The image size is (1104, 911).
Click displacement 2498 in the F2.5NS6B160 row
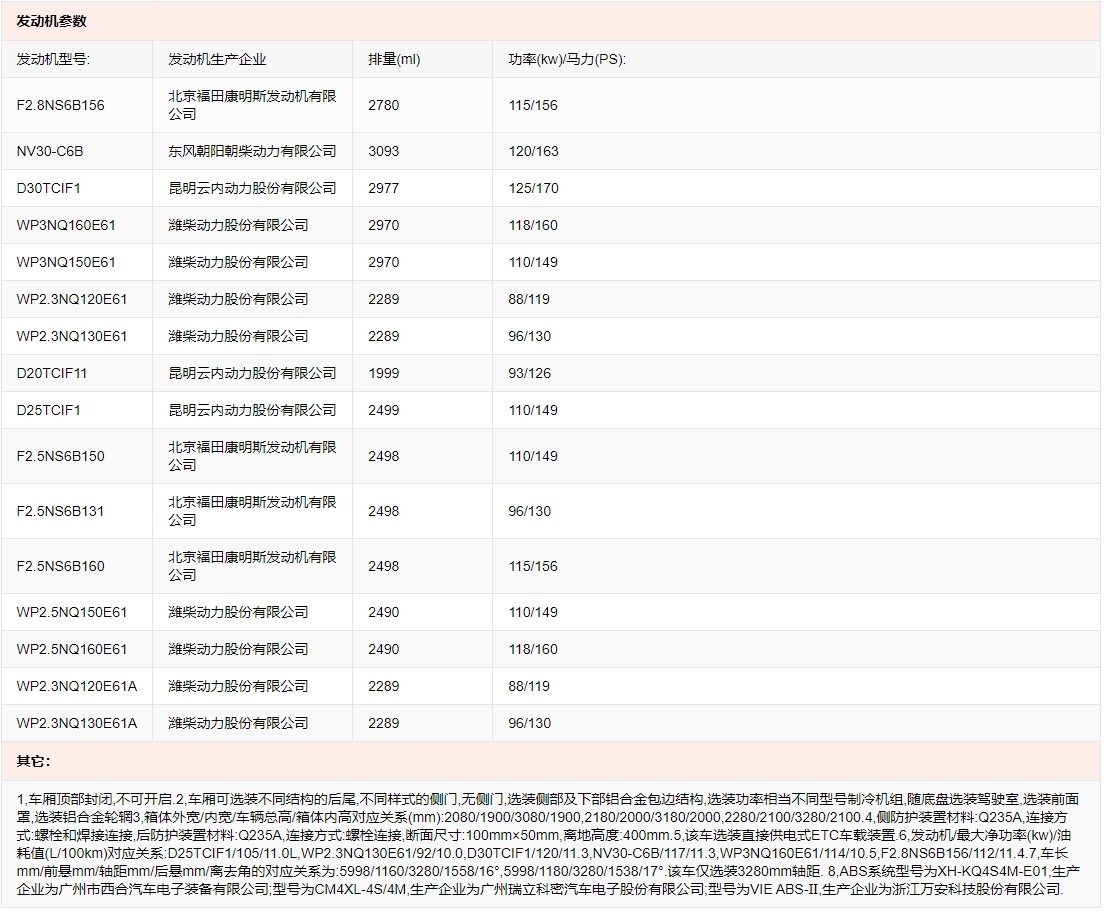coord(384,566)
